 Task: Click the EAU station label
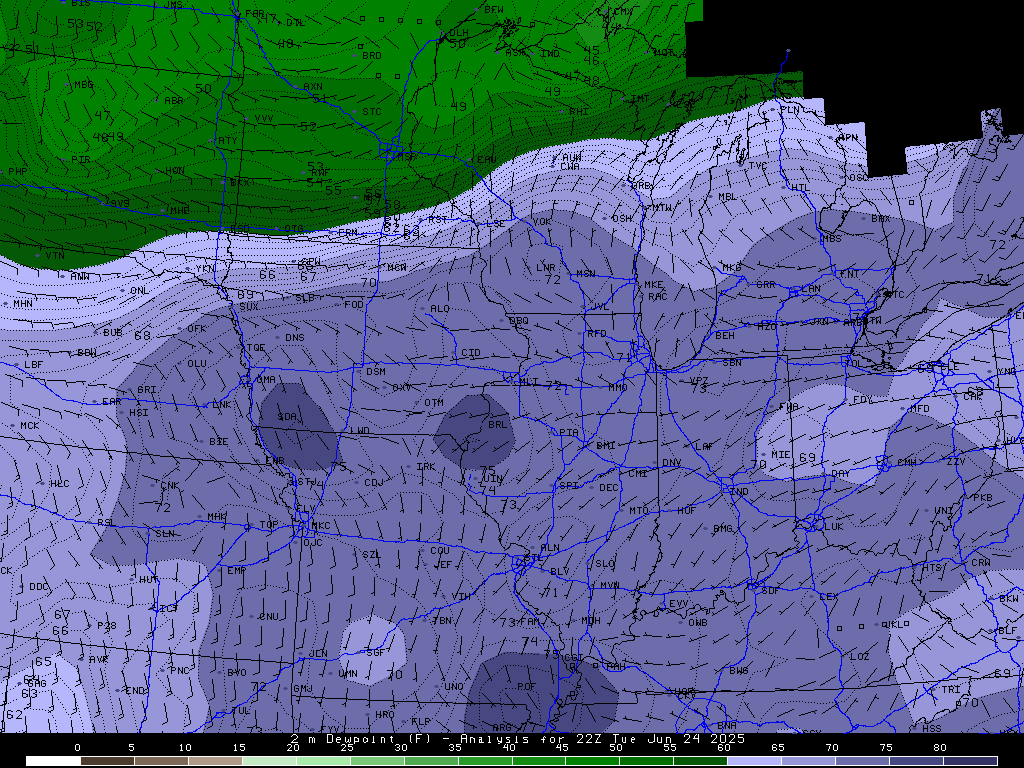pos(486,160)
